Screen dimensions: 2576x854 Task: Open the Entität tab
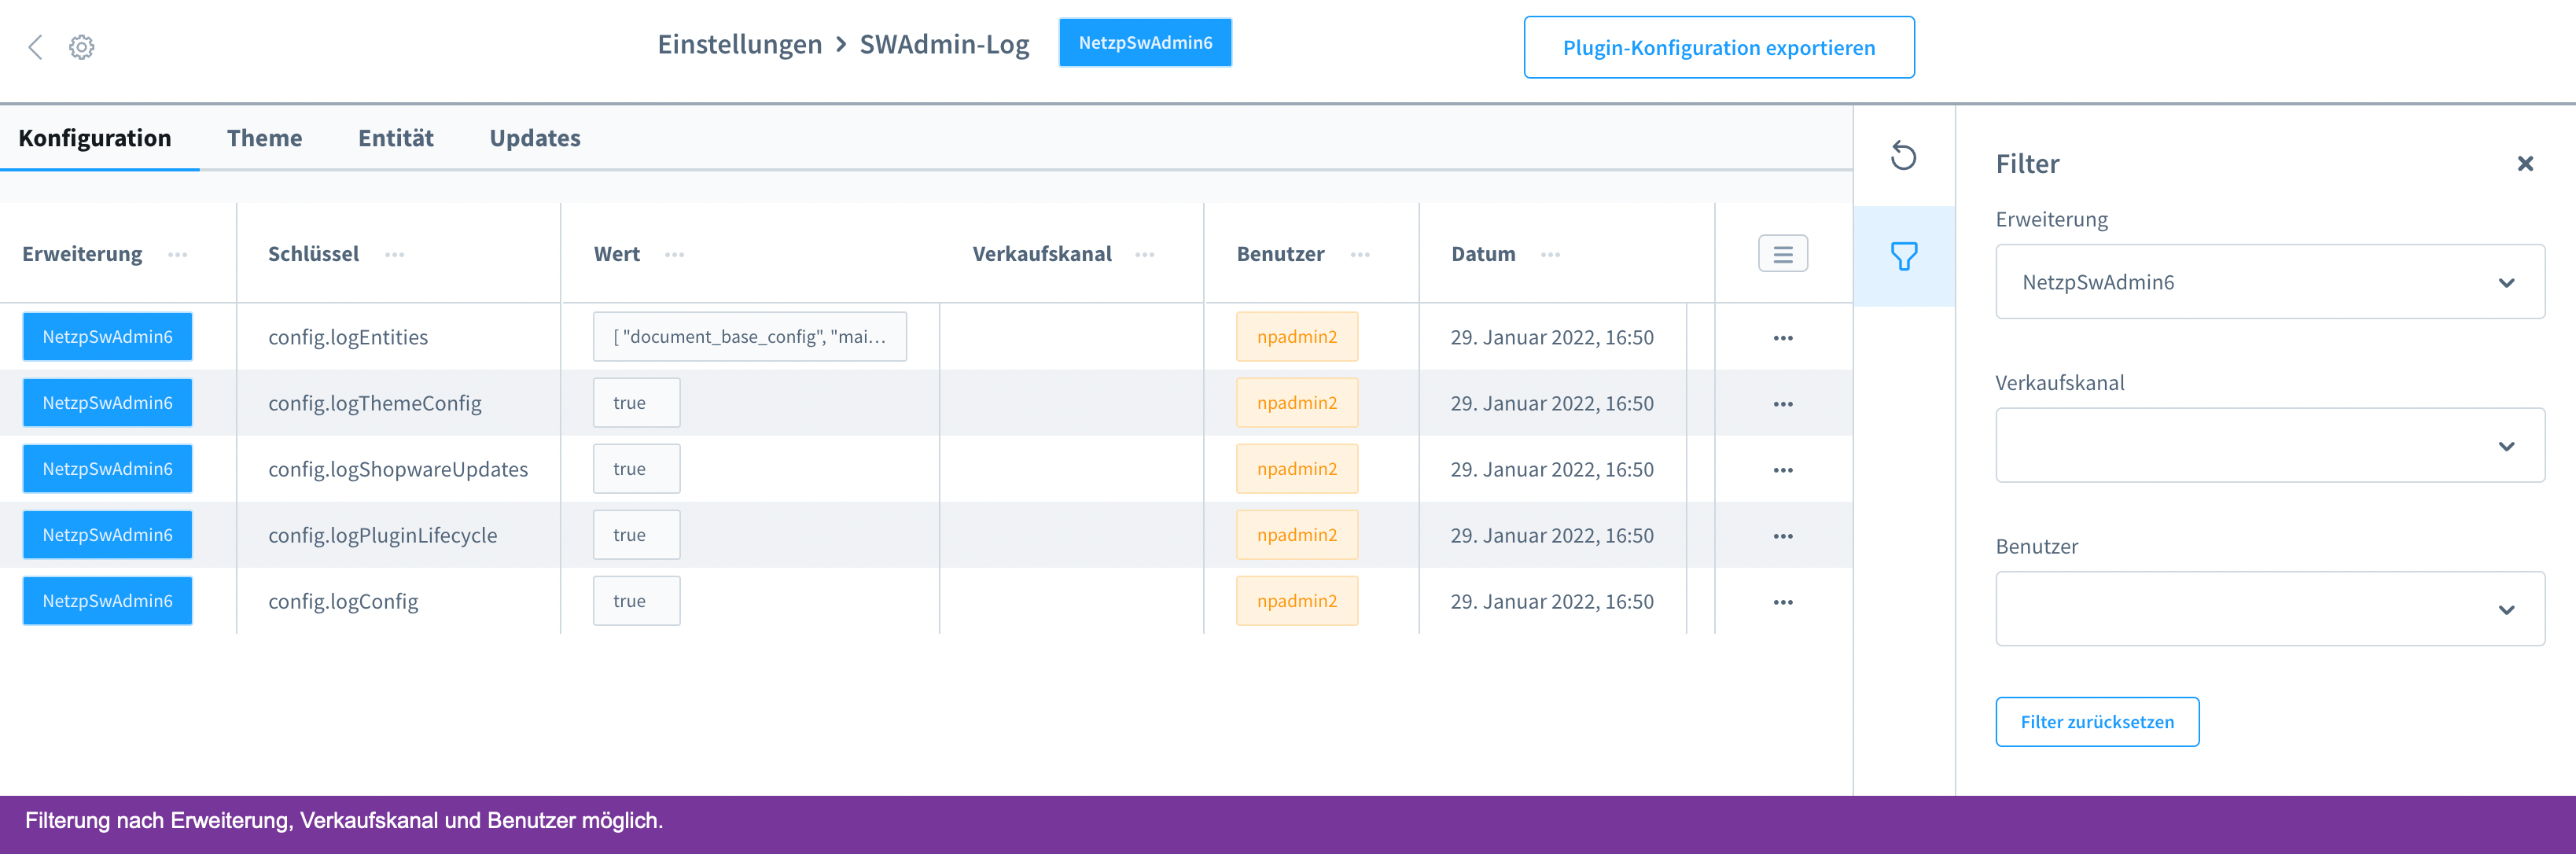click(396, 138)
